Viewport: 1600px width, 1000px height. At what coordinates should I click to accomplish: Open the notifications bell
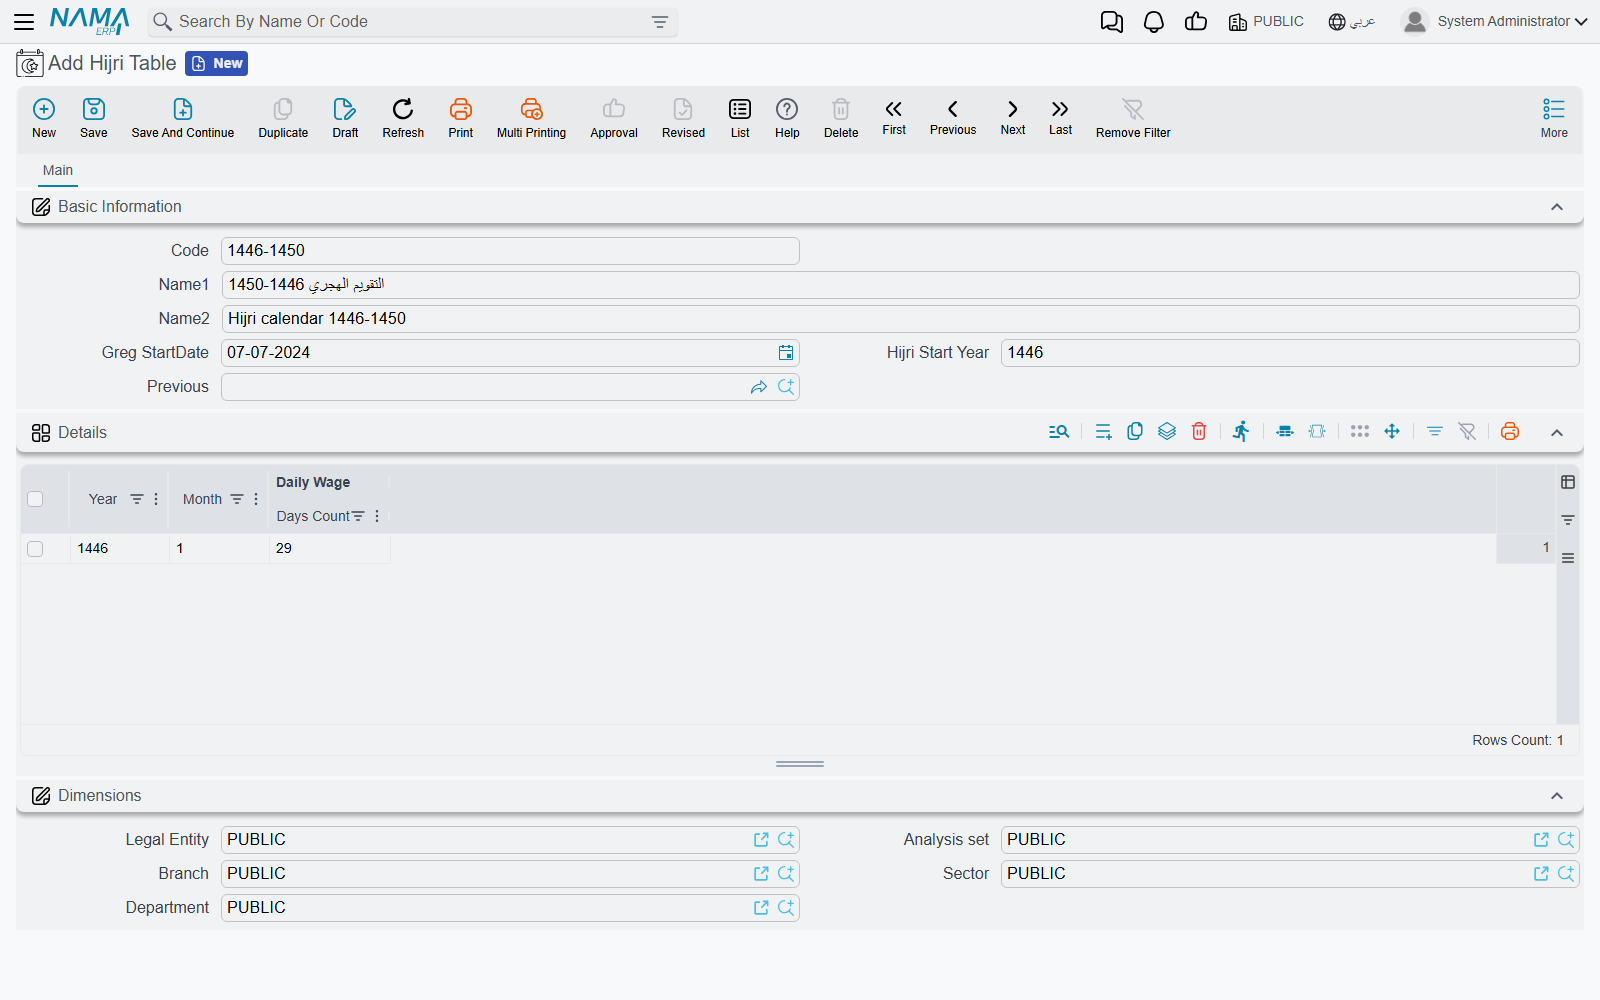(x=1154, y=22)
